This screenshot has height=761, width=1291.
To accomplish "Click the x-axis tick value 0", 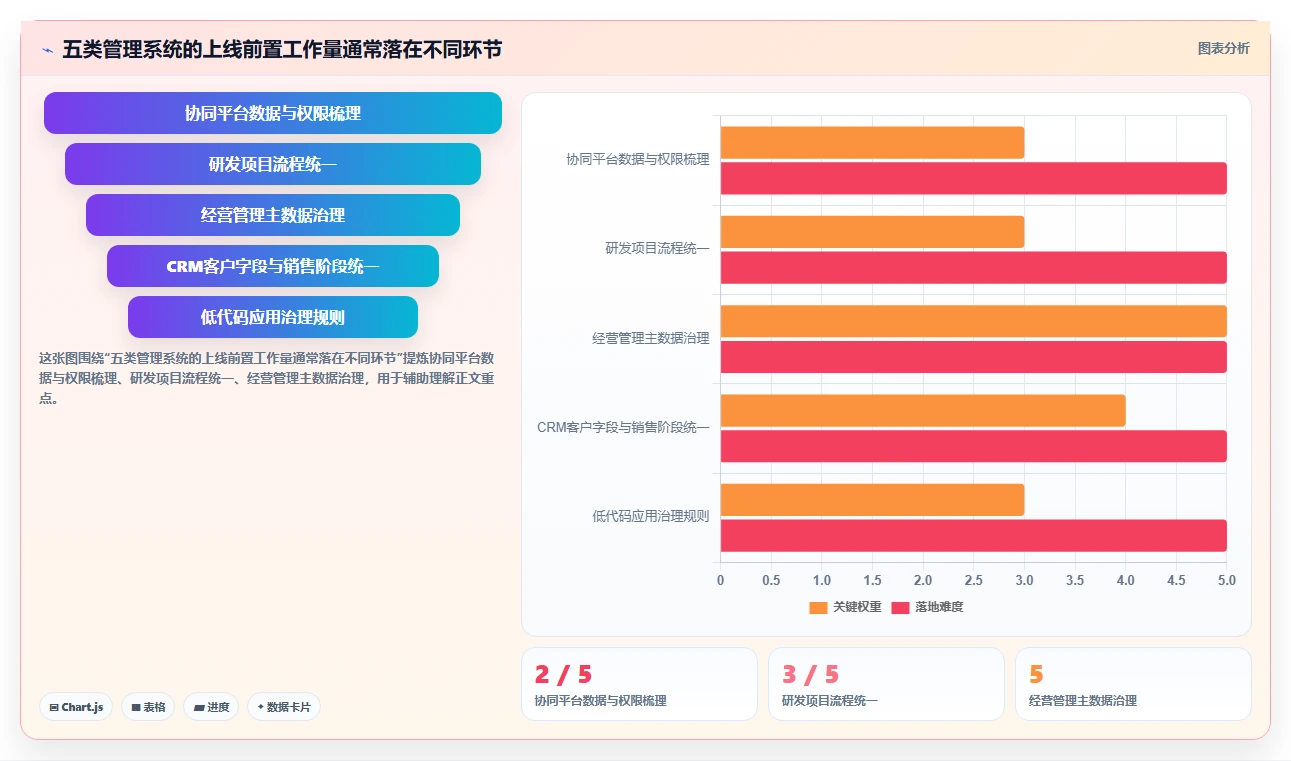I will click(720, 580).
